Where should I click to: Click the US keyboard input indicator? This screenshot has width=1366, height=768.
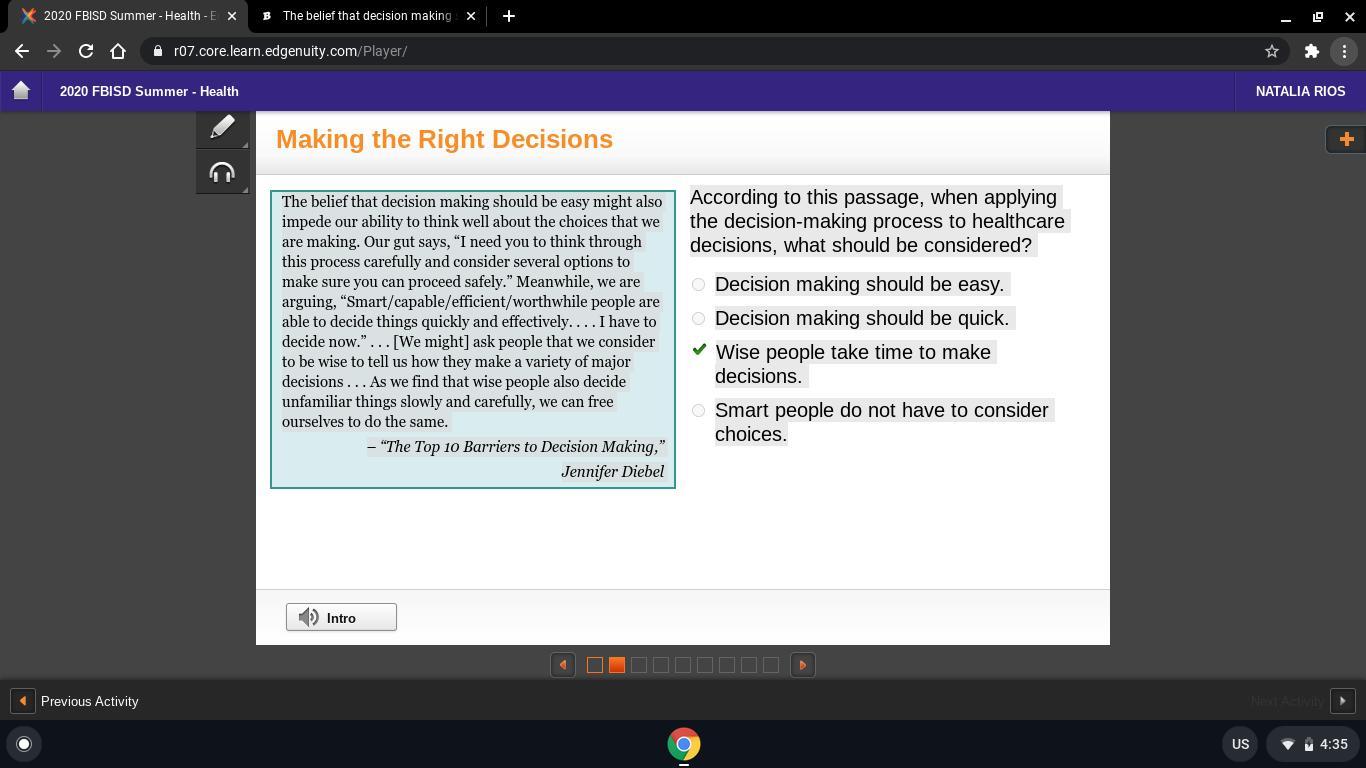1240,744
